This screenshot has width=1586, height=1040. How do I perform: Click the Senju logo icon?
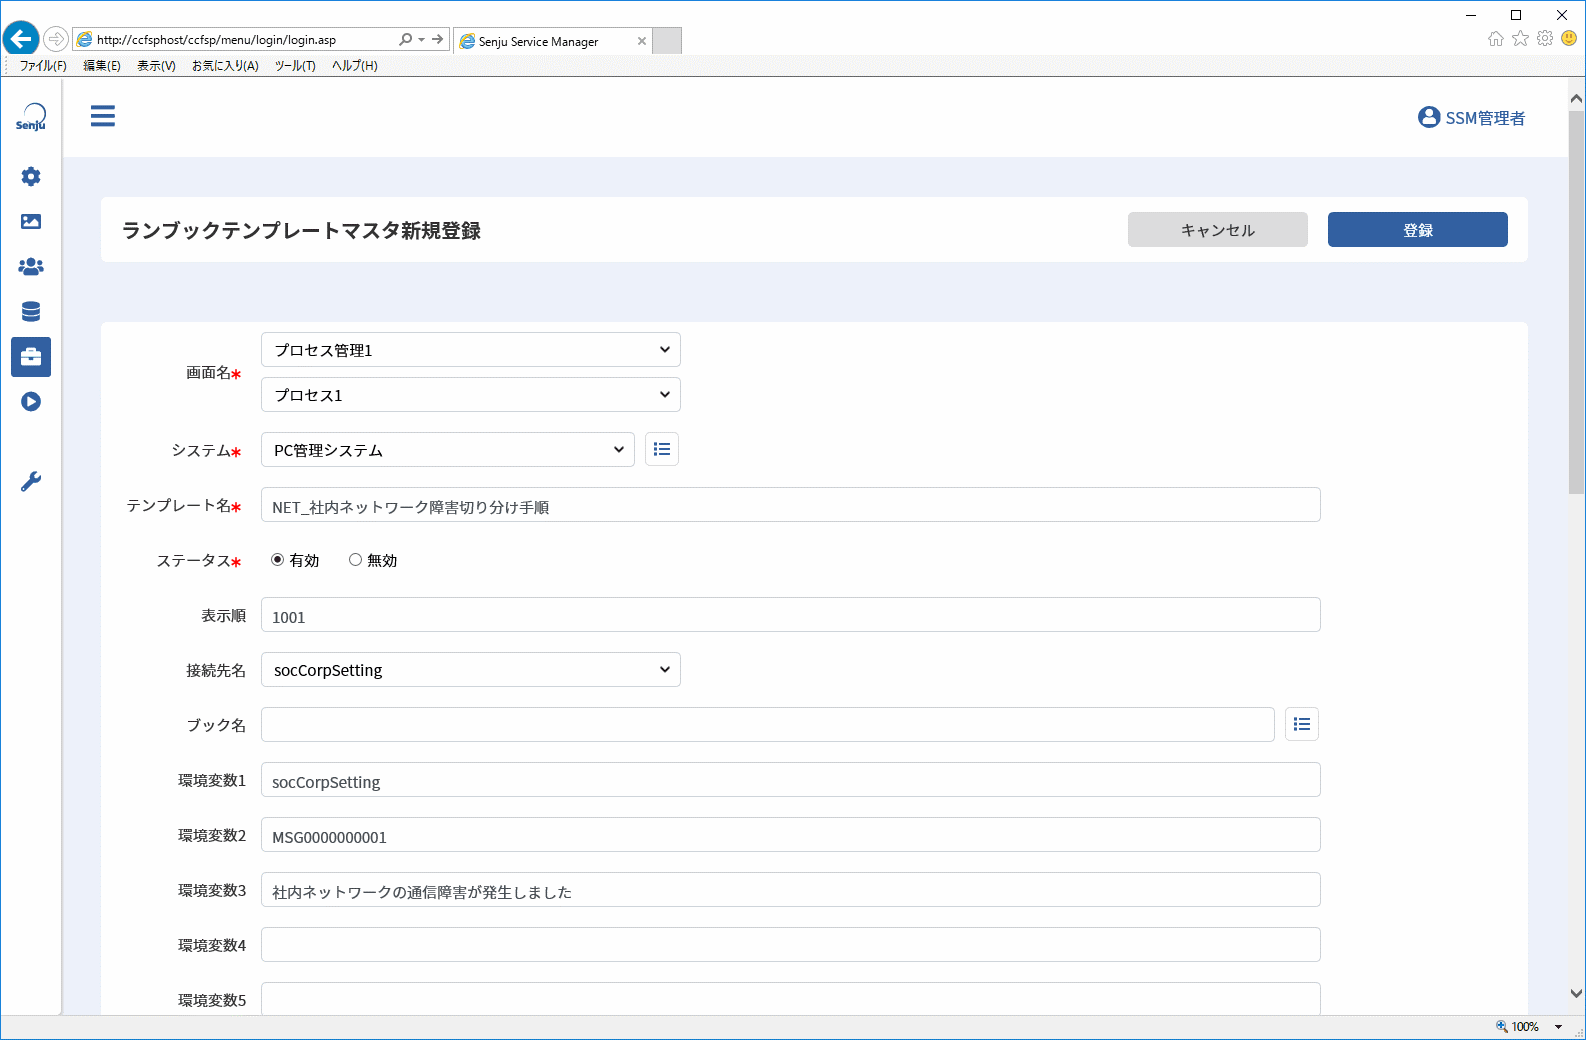(31, 117)
